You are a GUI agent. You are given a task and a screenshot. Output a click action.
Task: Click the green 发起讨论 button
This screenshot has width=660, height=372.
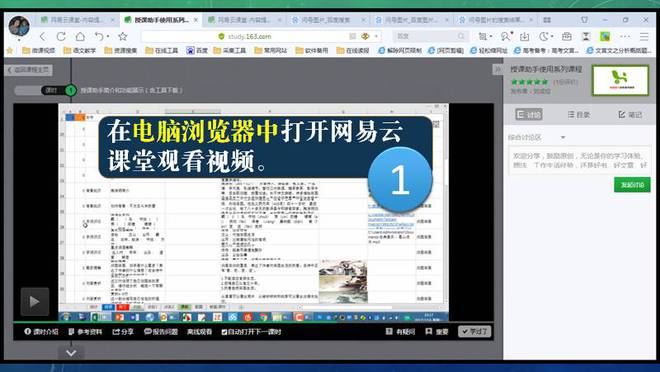632,185
